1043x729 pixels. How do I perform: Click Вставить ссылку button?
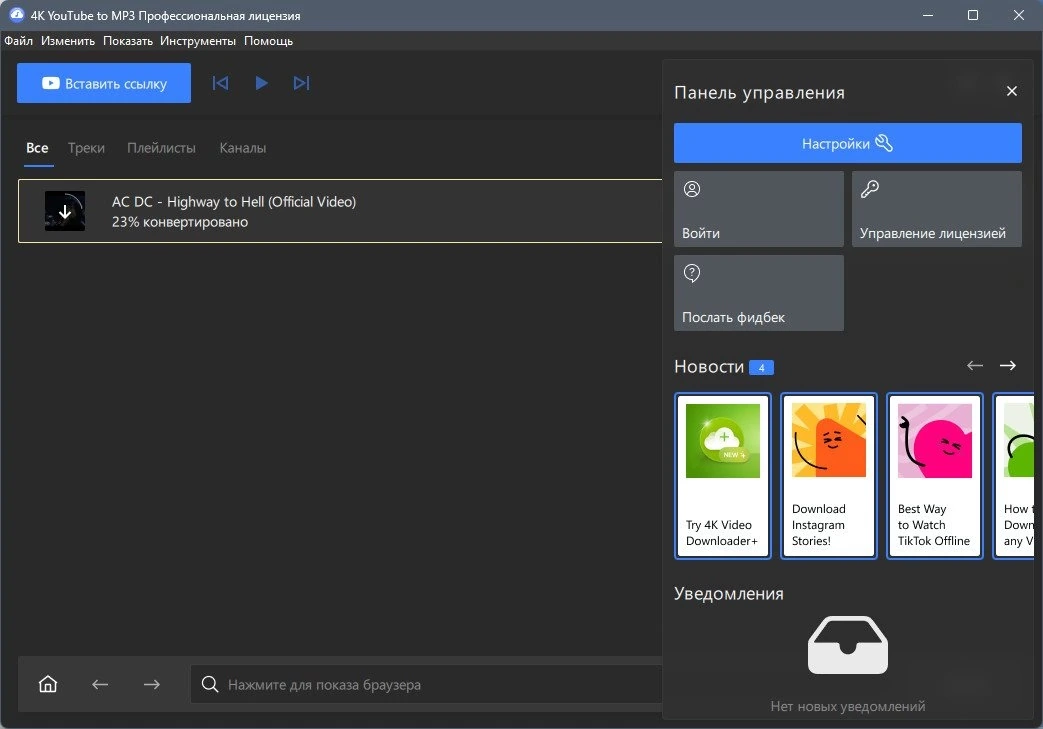click(x=104, y=83)
